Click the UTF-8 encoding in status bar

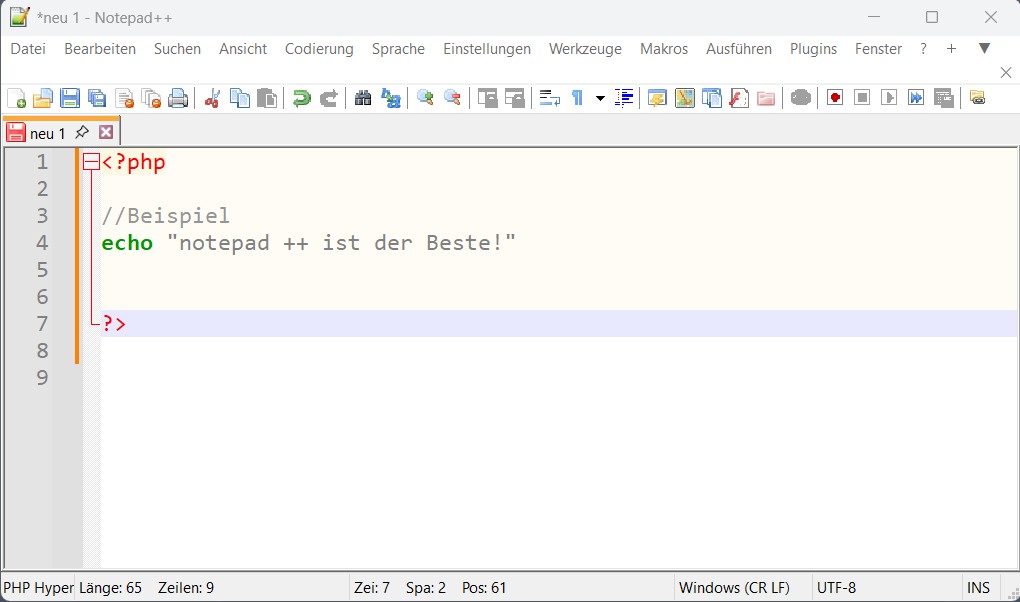tap(837, 588)
